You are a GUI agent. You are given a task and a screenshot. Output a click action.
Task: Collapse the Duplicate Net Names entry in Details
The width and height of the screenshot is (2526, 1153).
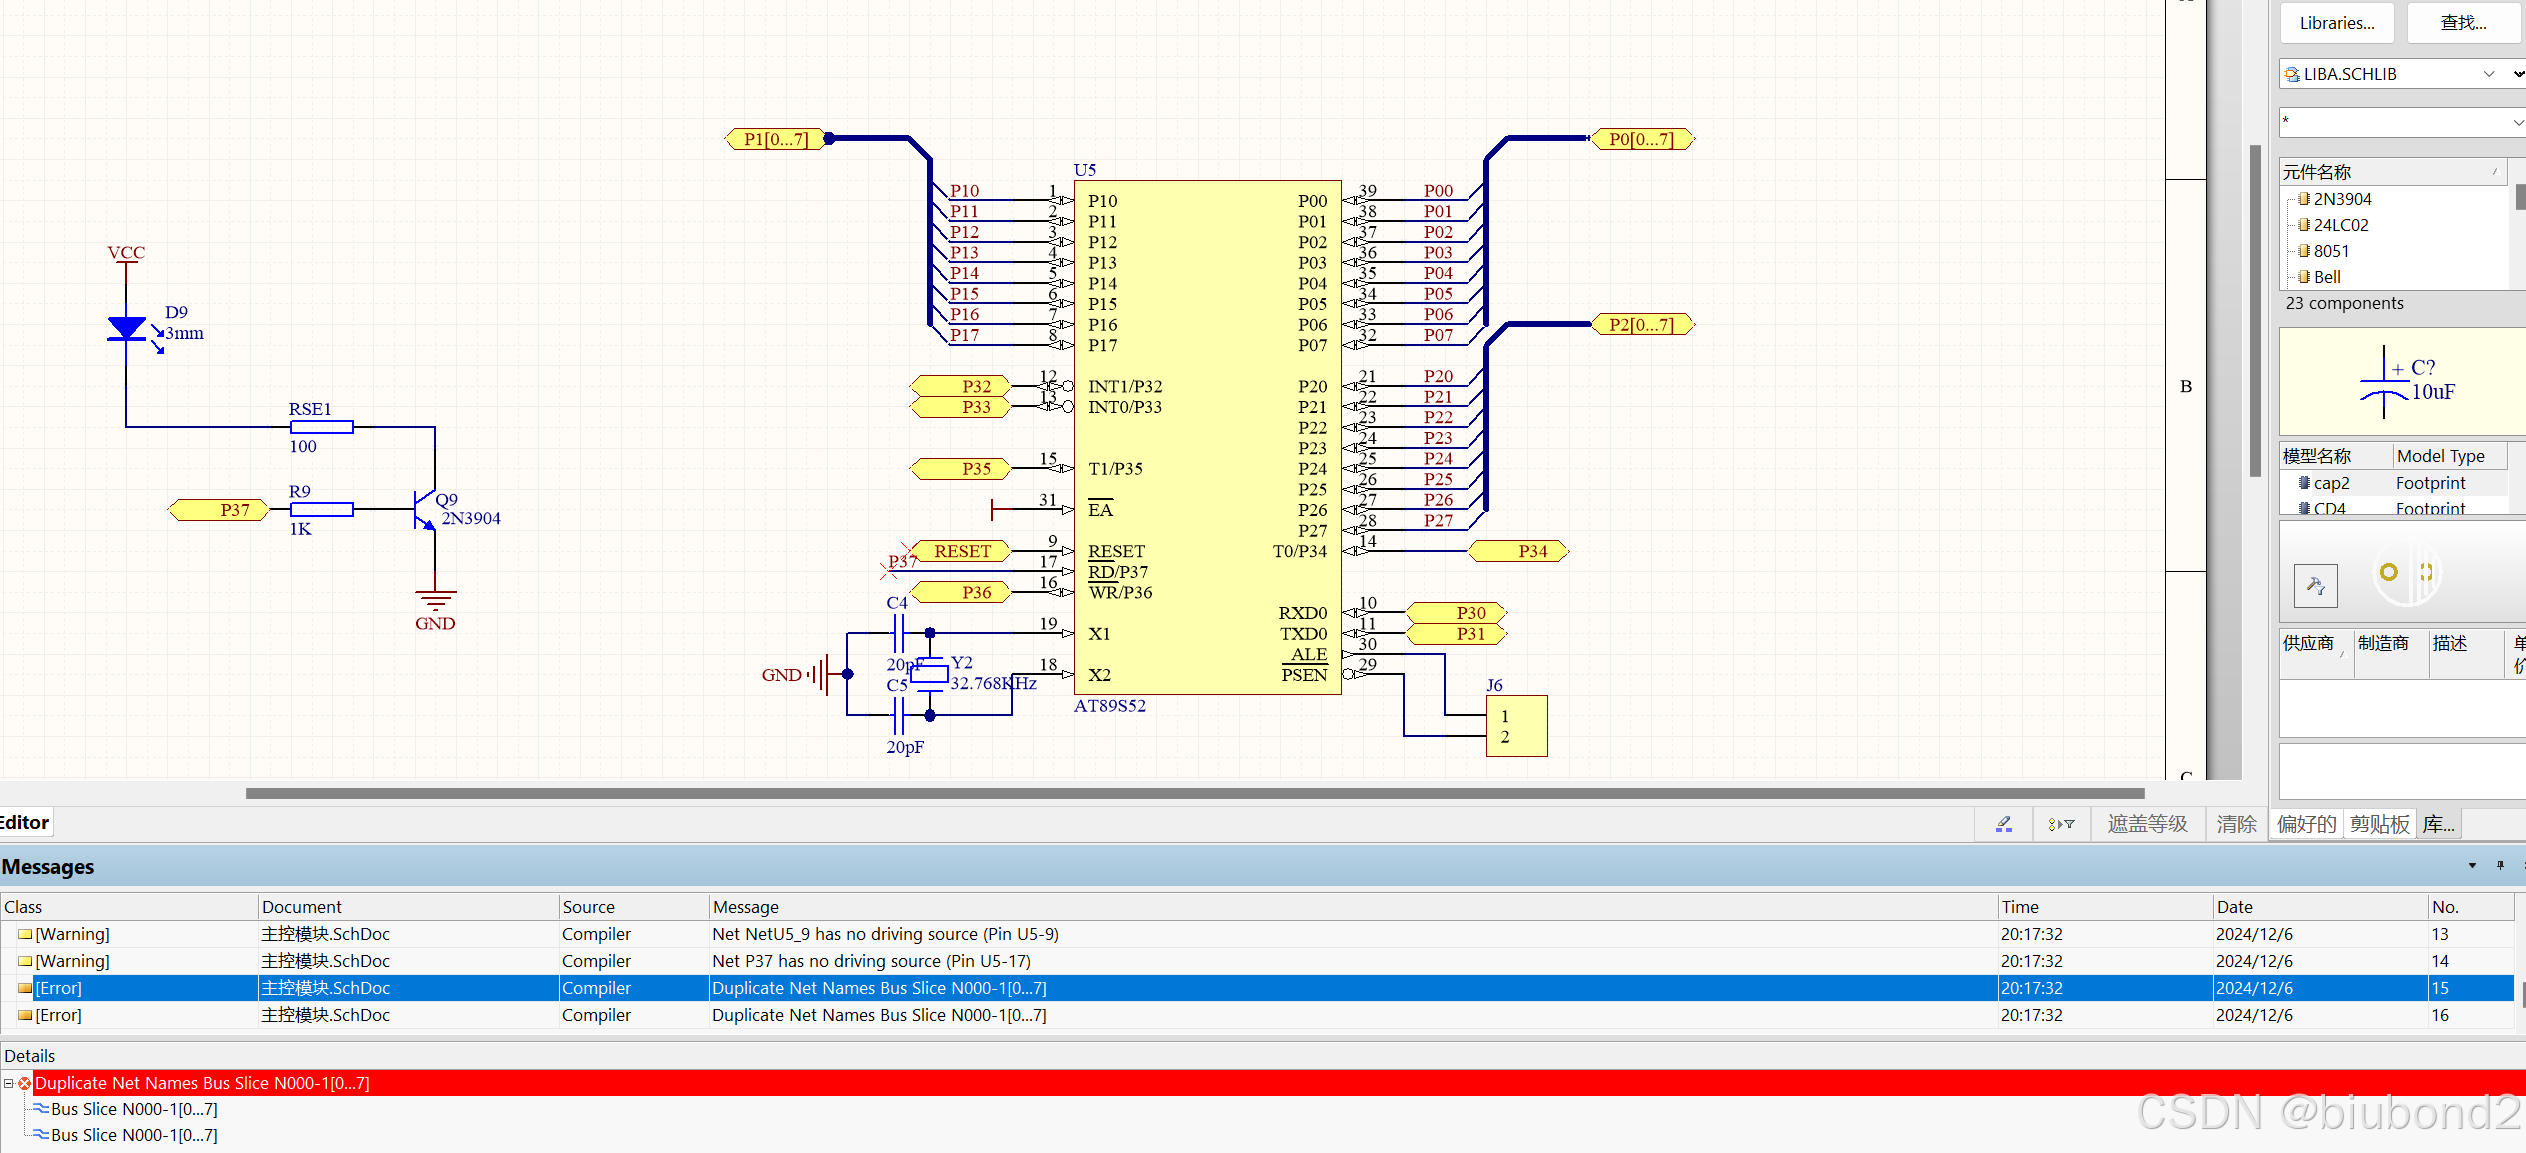8,1083
